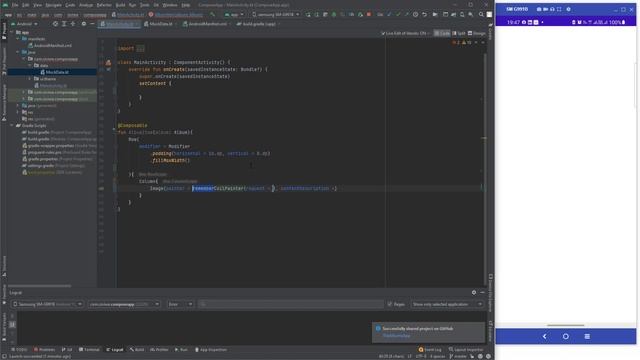The width and height of the screenshot is (640, 360).
Task: Click the Debug bug icon in toolbar
Action: (x=334, y=14)
